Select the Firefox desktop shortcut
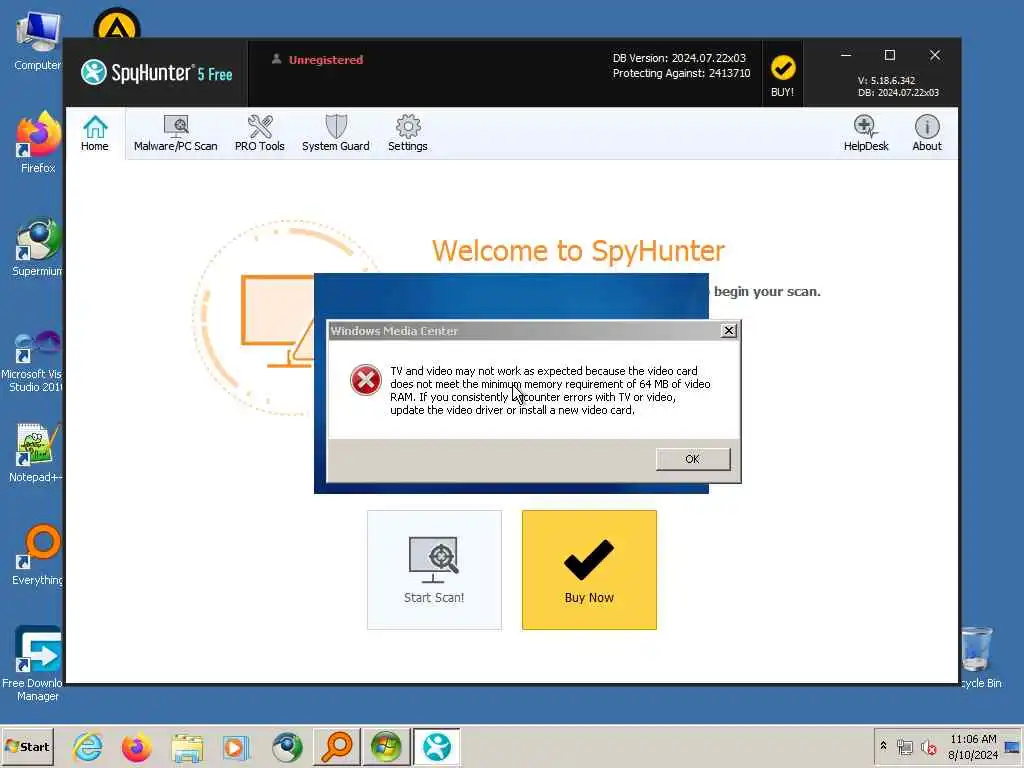The height and width of the screenshot is (768, 1024). coord(38,143)
